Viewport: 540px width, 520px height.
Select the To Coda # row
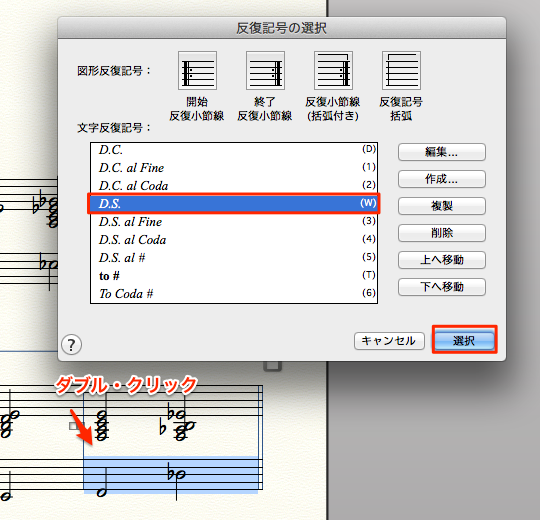234,294
